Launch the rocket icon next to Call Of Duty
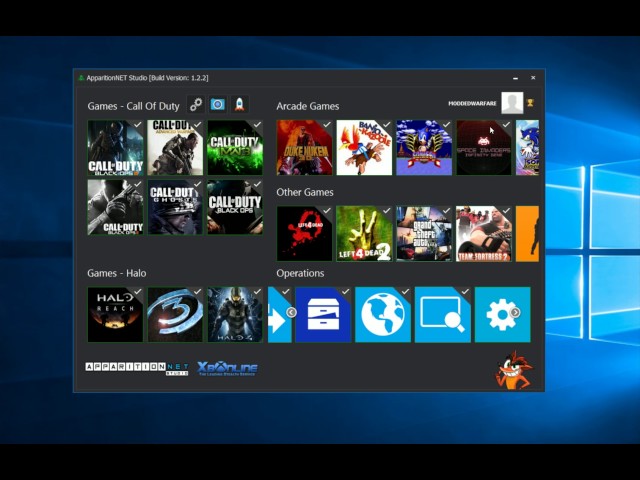Image resolution: width=640 pixels, height=480 pixels. (x=240, y=104)
